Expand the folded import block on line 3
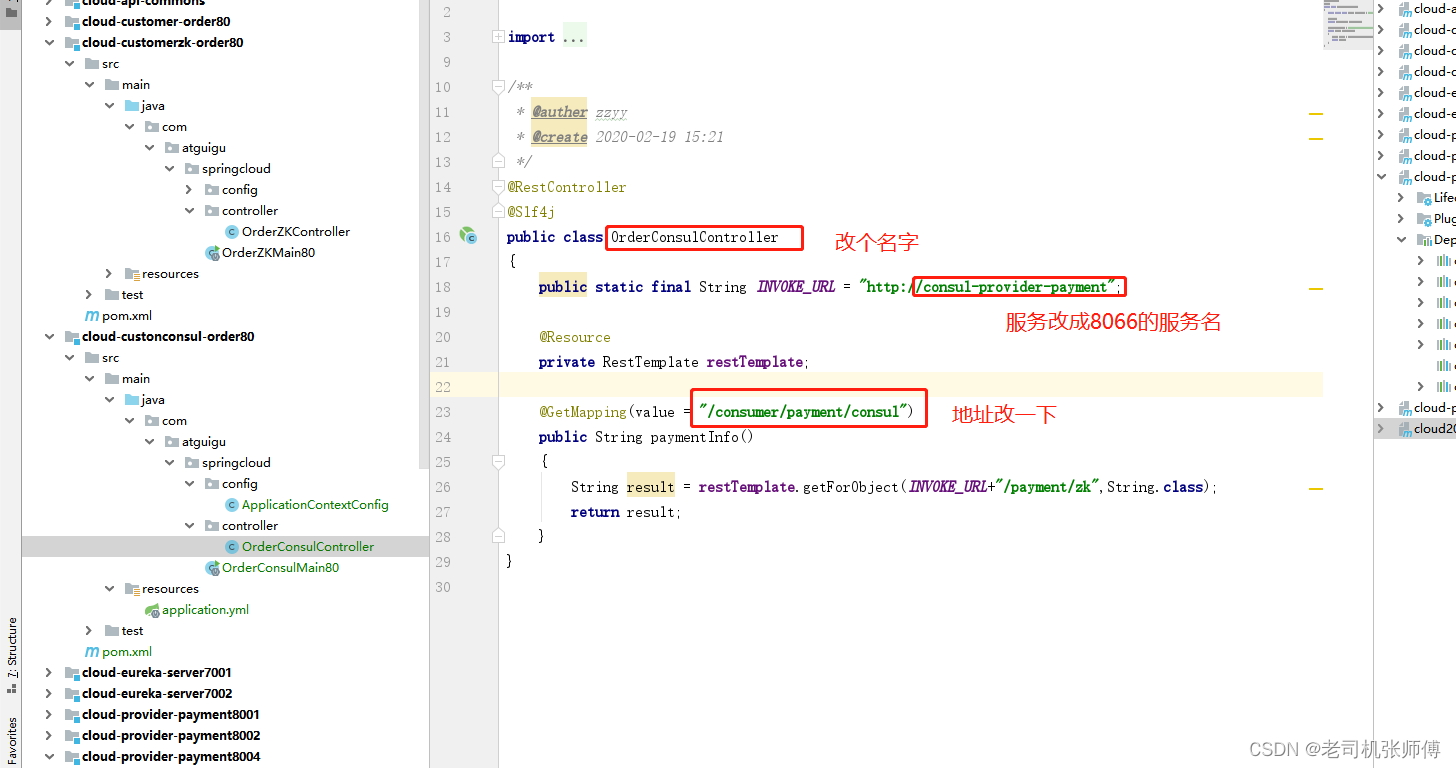Image resolution: width=1456 pixels, height=768 pixels. tap(498, 37)
